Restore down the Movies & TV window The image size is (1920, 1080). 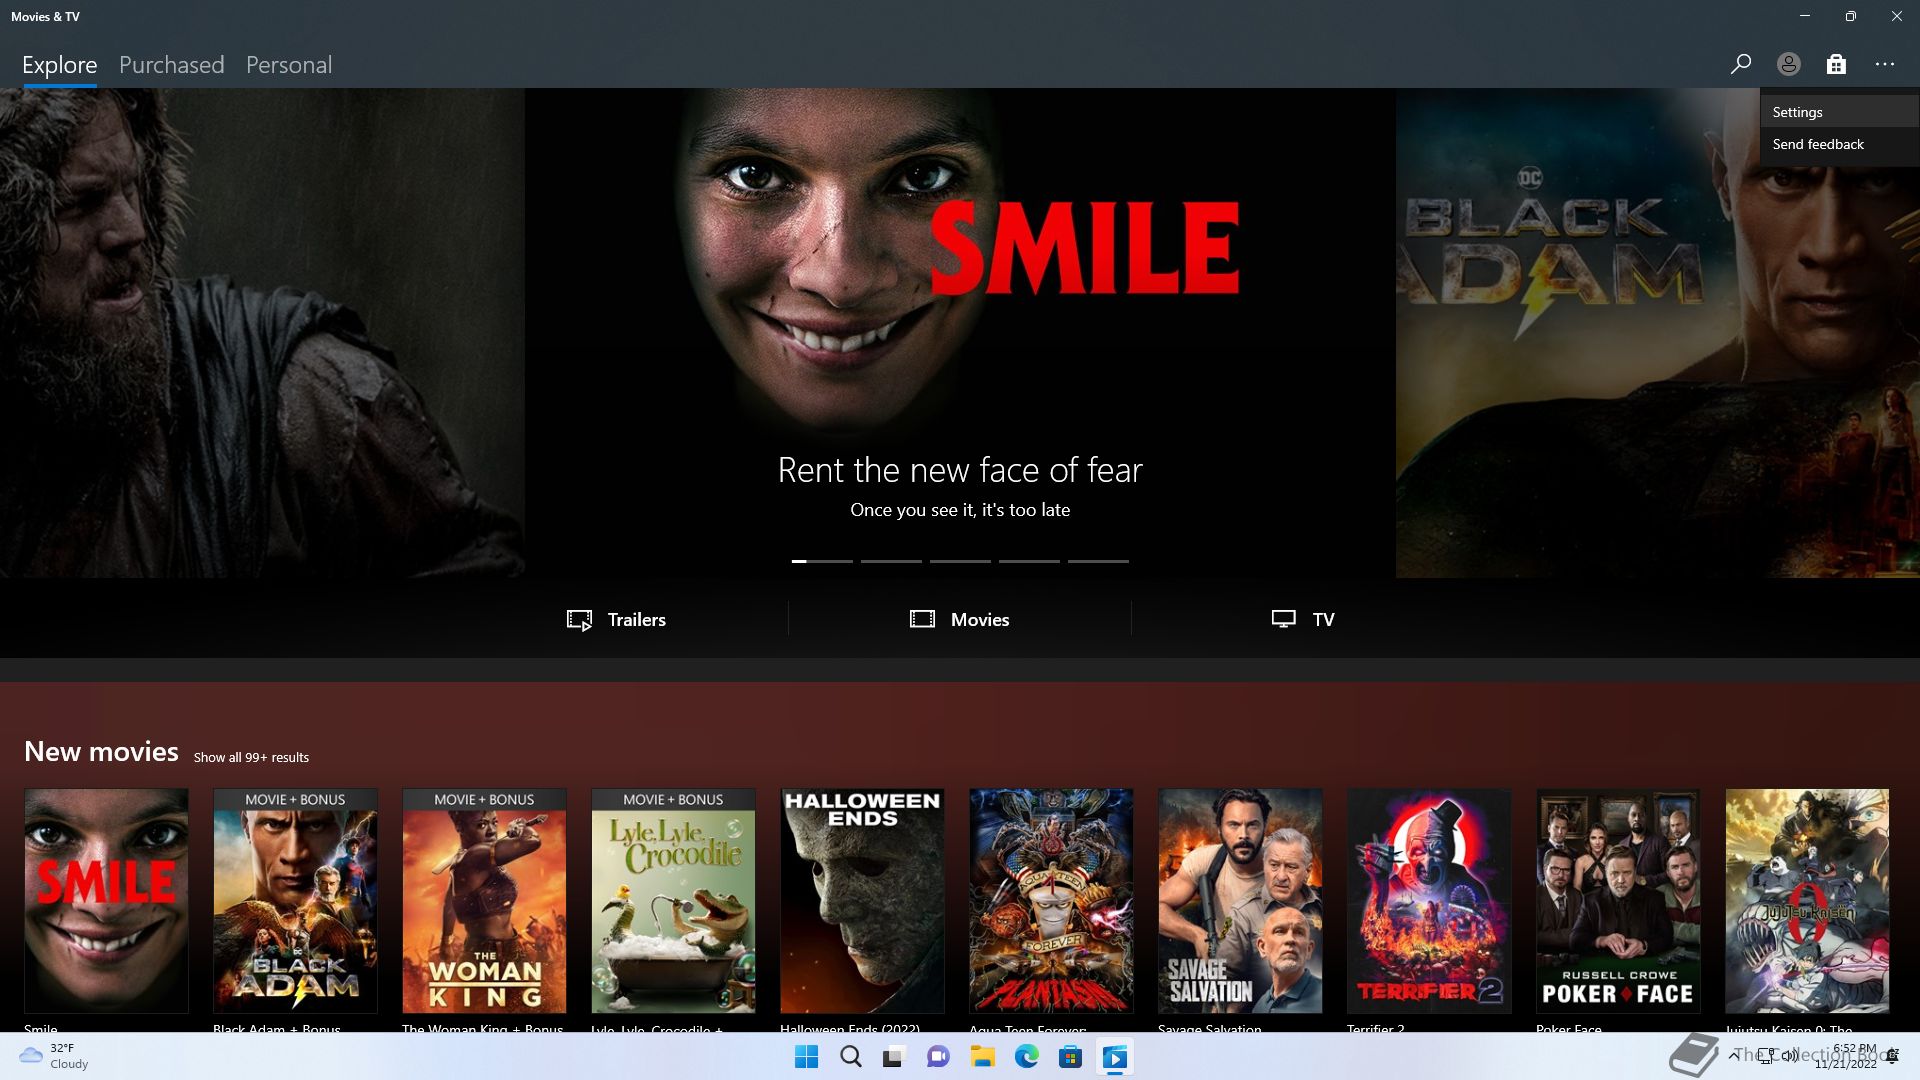pos(1851,16)
